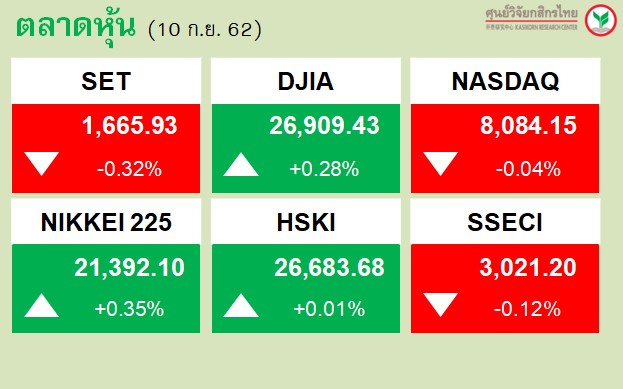The image size is (623, 389).
Task: Click the SSECI down arrow triangle
Action: pos(440,305)
